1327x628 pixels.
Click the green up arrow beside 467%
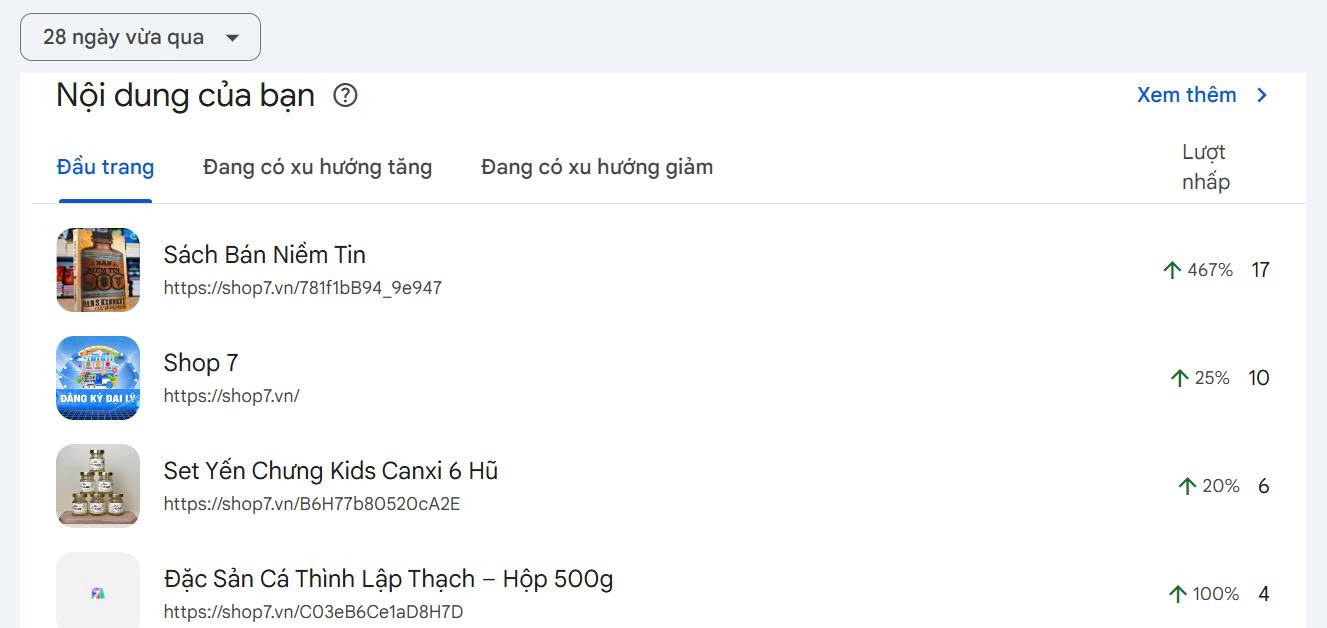click(x=1174, y=268)
